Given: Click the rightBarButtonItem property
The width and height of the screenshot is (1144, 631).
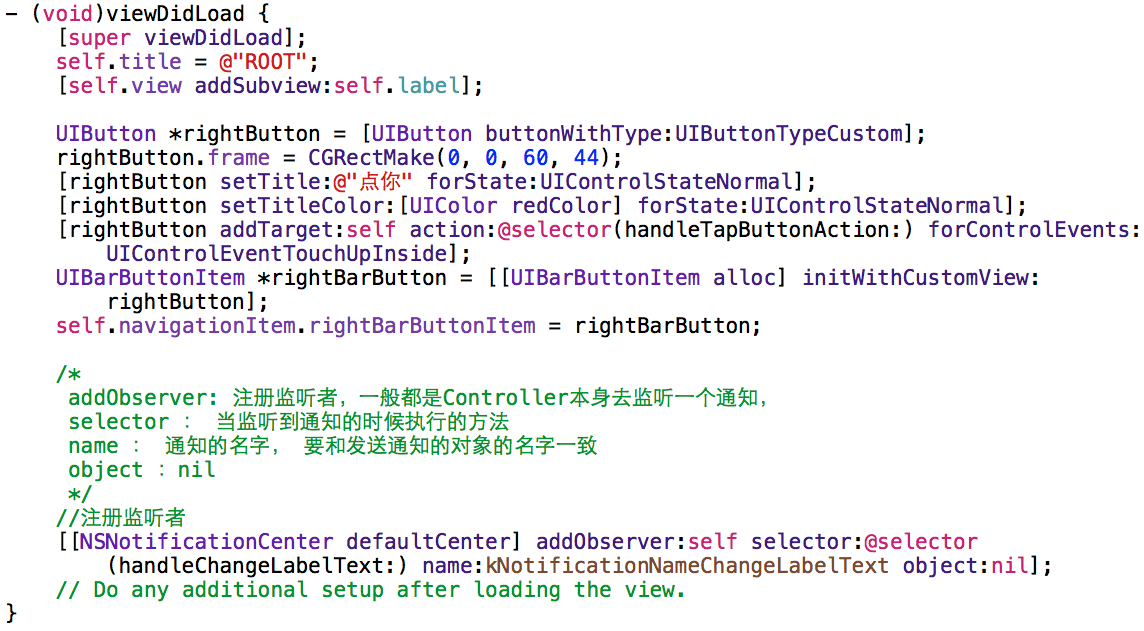Looking at the screenshot, I should pos(427,326).
